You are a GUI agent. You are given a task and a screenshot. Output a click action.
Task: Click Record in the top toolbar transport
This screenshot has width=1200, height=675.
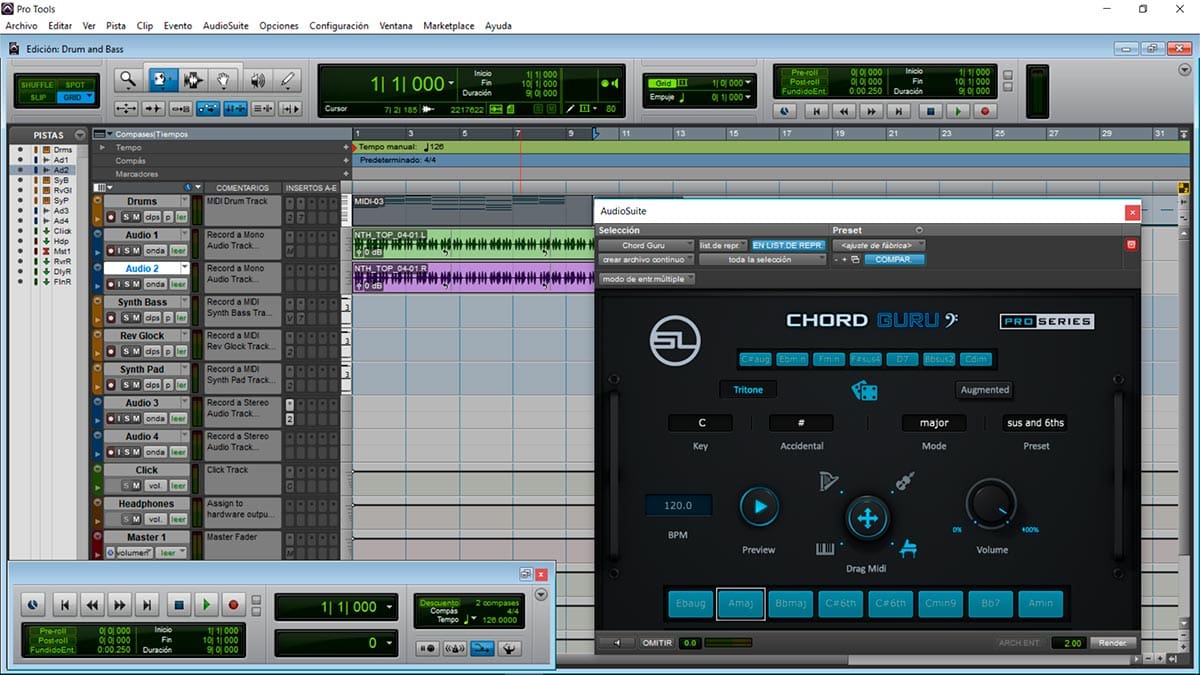(985, 112)
